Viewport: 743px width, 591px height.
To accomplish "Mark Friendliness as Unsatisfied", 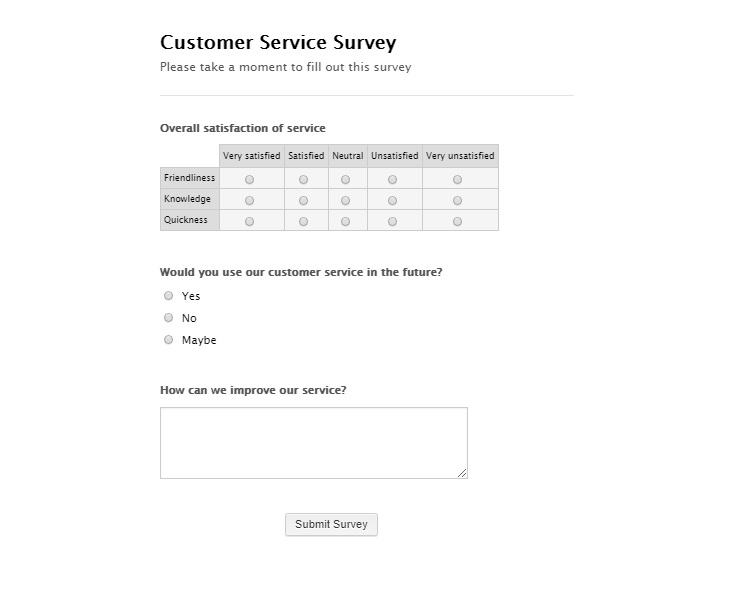I will coord(393,180).
